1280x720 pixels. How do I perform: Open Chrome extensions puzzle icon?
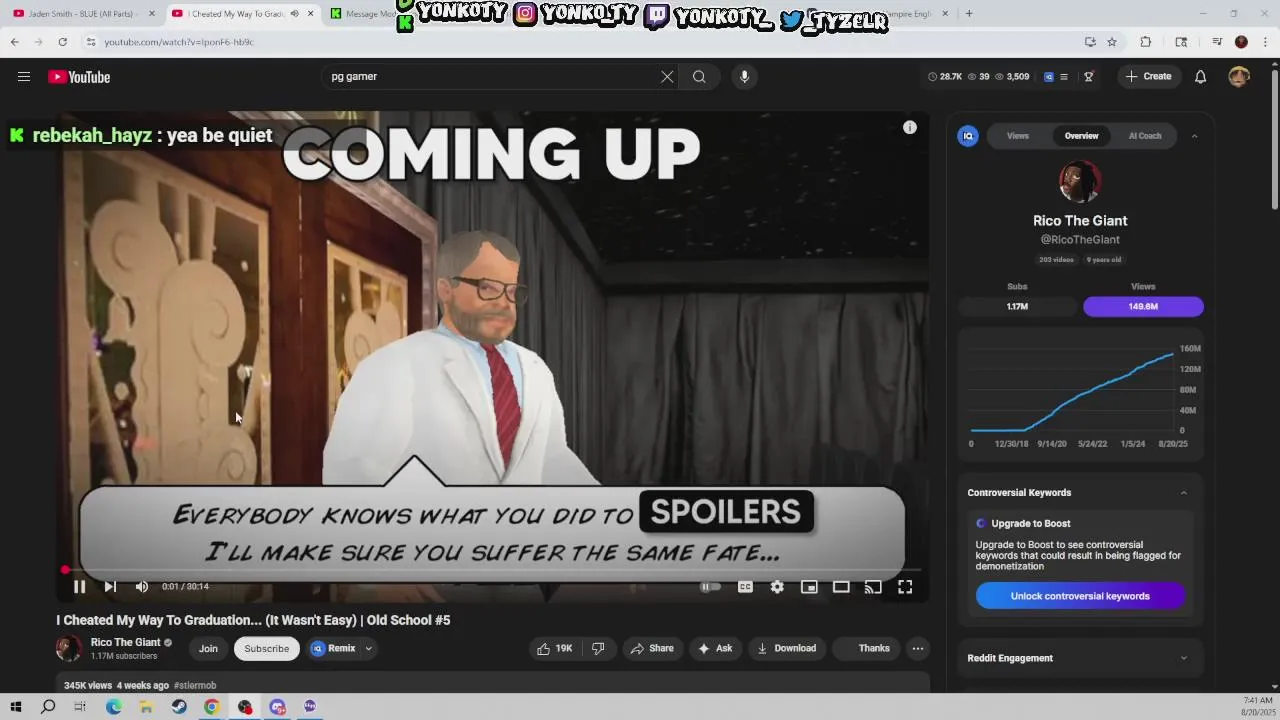pos(1146,42)
